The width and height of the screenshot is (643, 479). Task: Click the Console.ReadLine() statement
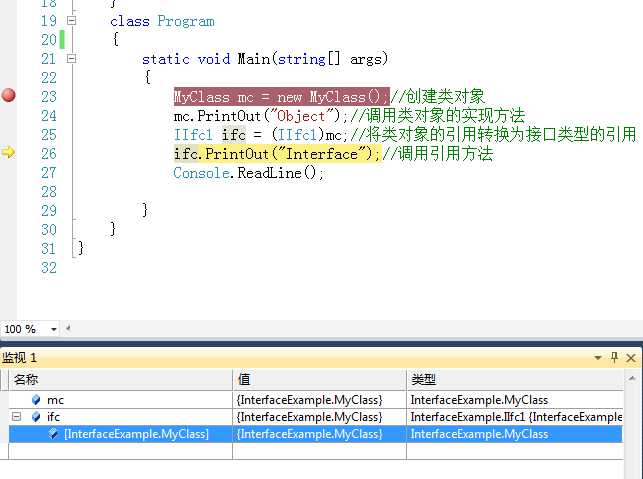249,173
